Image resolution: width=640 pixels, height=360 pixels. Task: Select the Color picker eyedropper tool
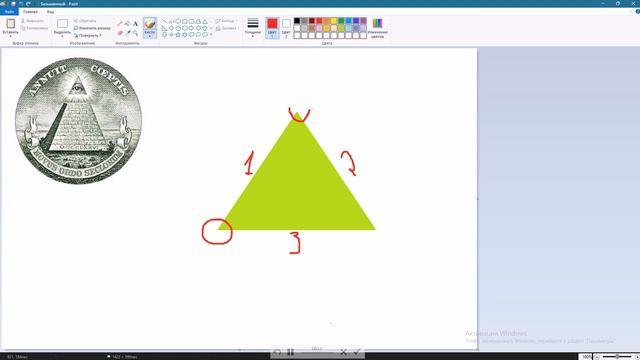(128, 33)
